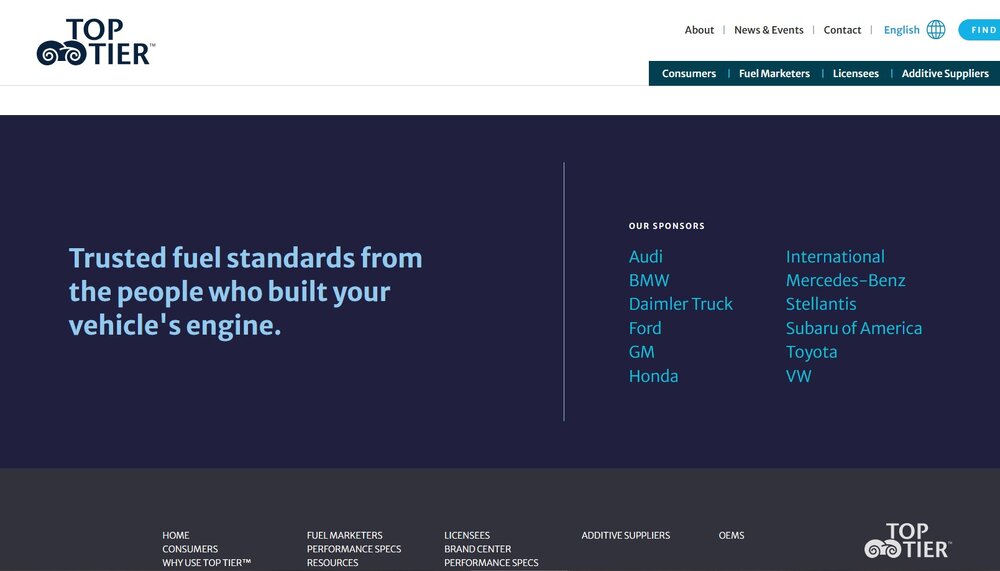Screen dimensions: 1000x571
Task: Click the footer LICENSEES link
Action: (x=467, y=535)
